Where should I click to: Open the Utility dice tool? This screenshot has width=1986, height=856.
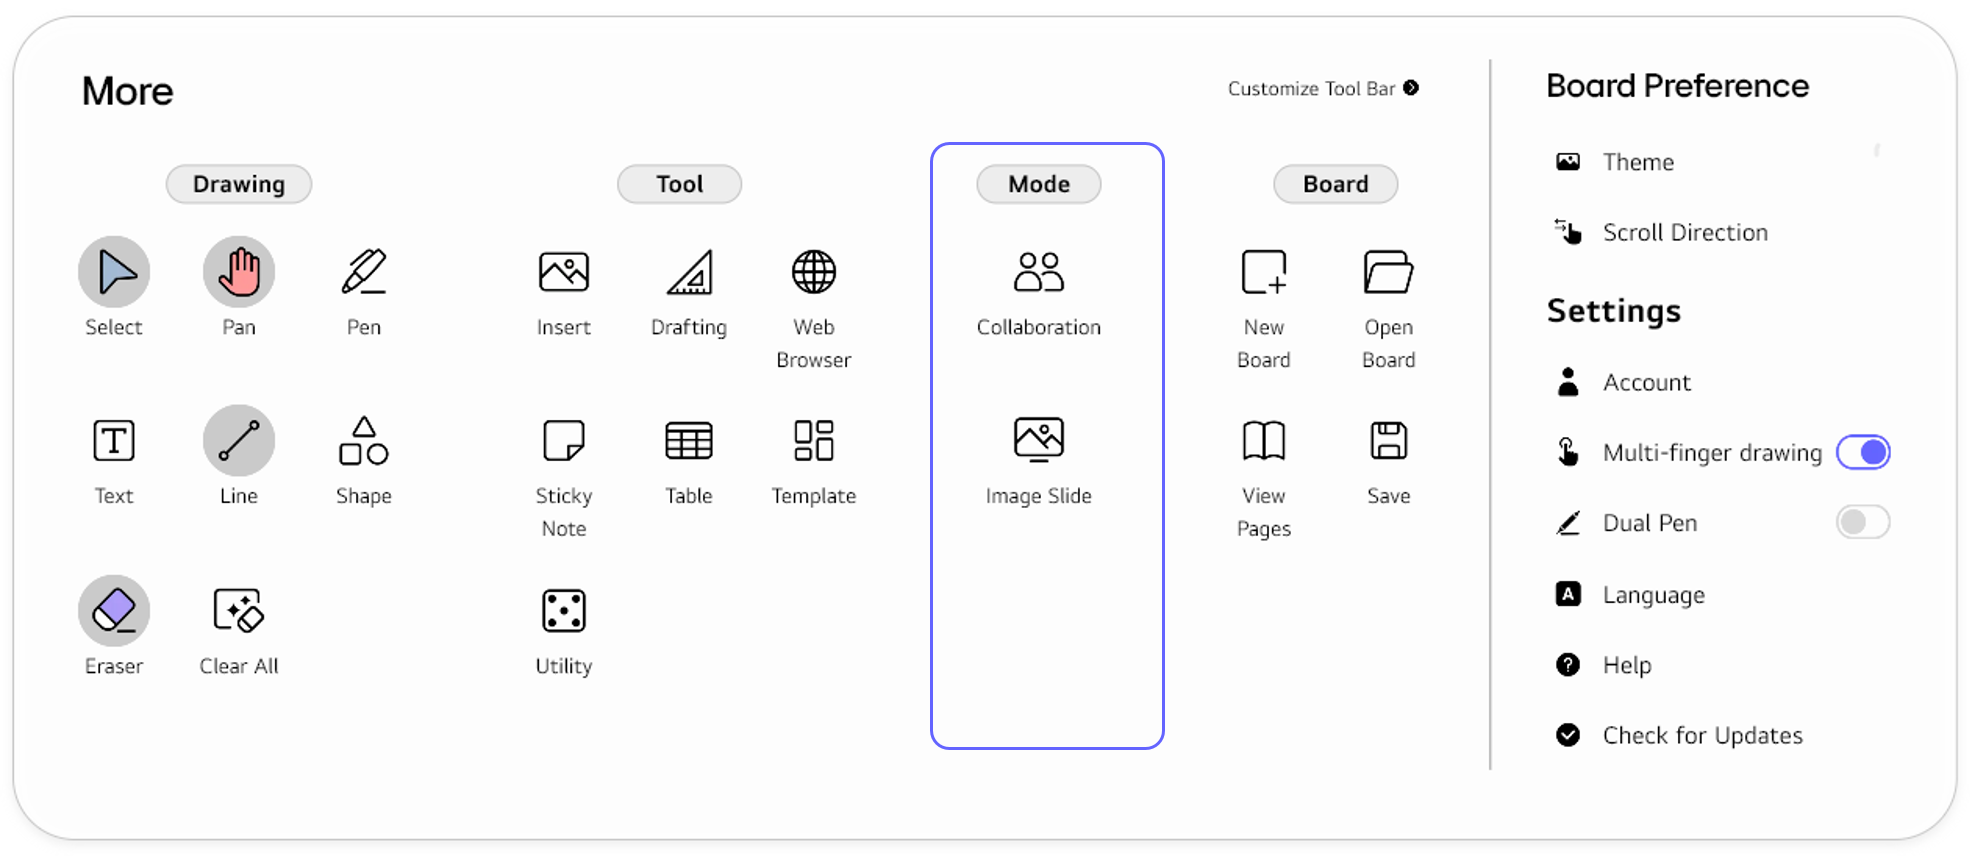click(564, 611)
